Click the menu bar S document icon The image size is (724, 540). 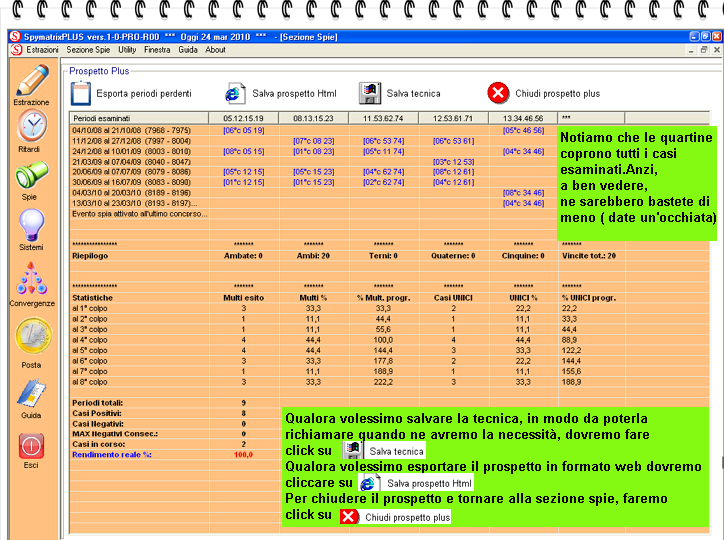16,49
